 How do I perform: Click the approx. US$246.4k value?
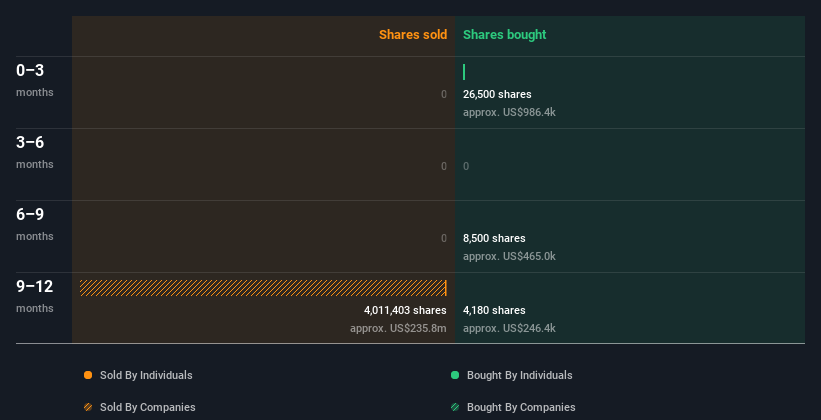(509, 328)
